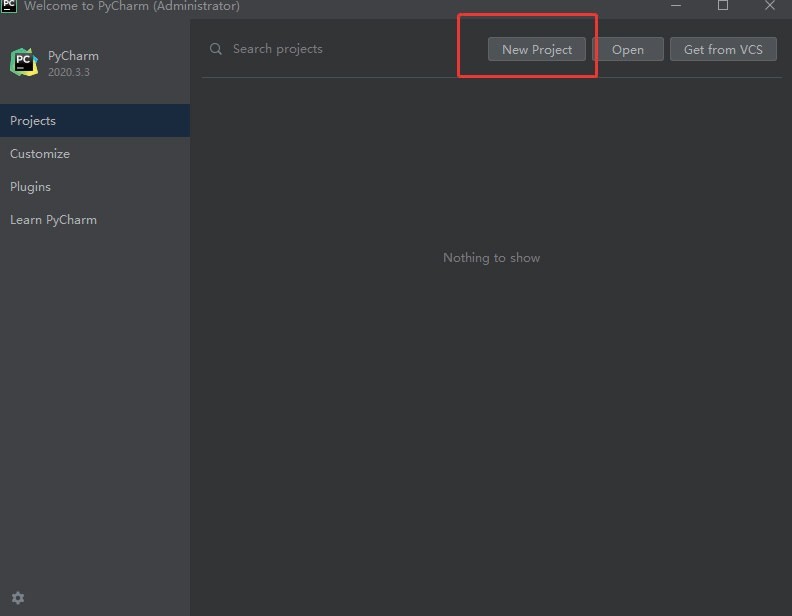792x616 pixels.
Task: Open the settings gear options menu
Action: 18,598
